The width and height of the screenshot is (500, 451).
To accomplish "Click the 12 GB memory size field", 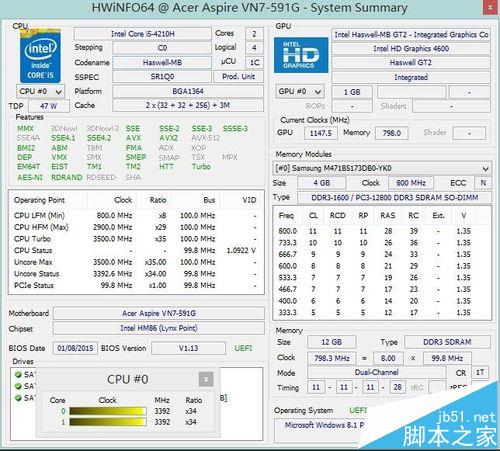I will pos(331,342).
